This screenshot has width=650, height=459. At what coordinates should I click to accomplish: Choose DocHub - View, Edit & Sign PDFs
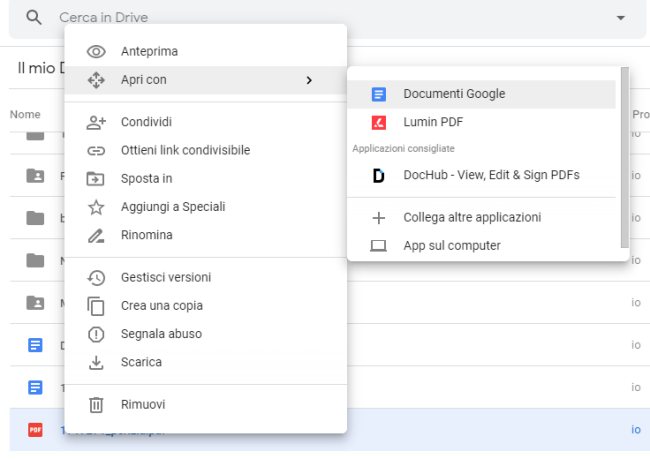(x=481, y=175)
